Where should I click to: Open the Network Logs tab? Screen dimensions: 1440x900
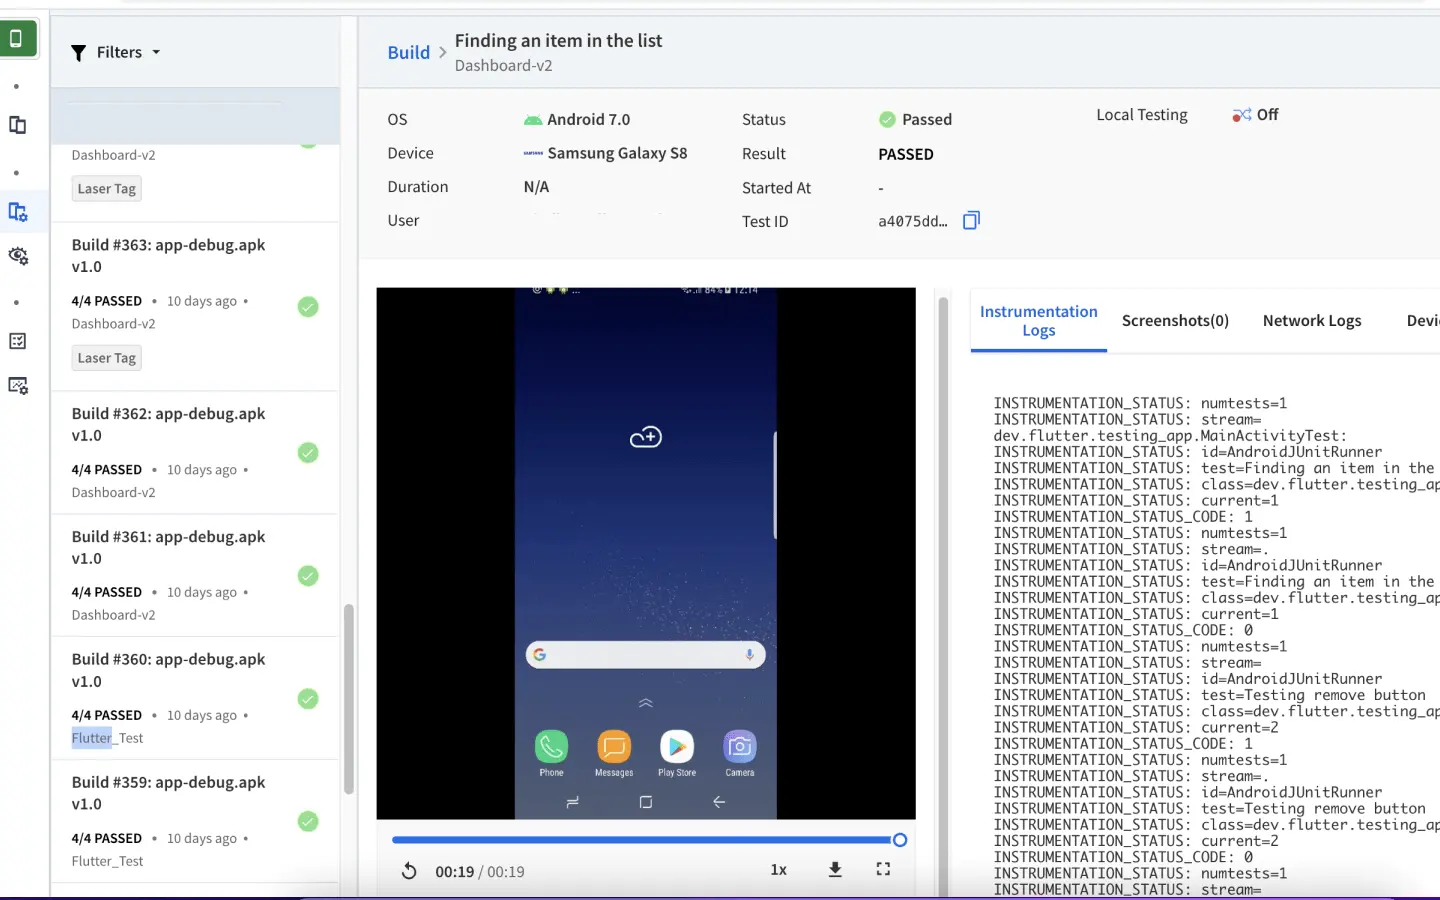(1311, 321)
